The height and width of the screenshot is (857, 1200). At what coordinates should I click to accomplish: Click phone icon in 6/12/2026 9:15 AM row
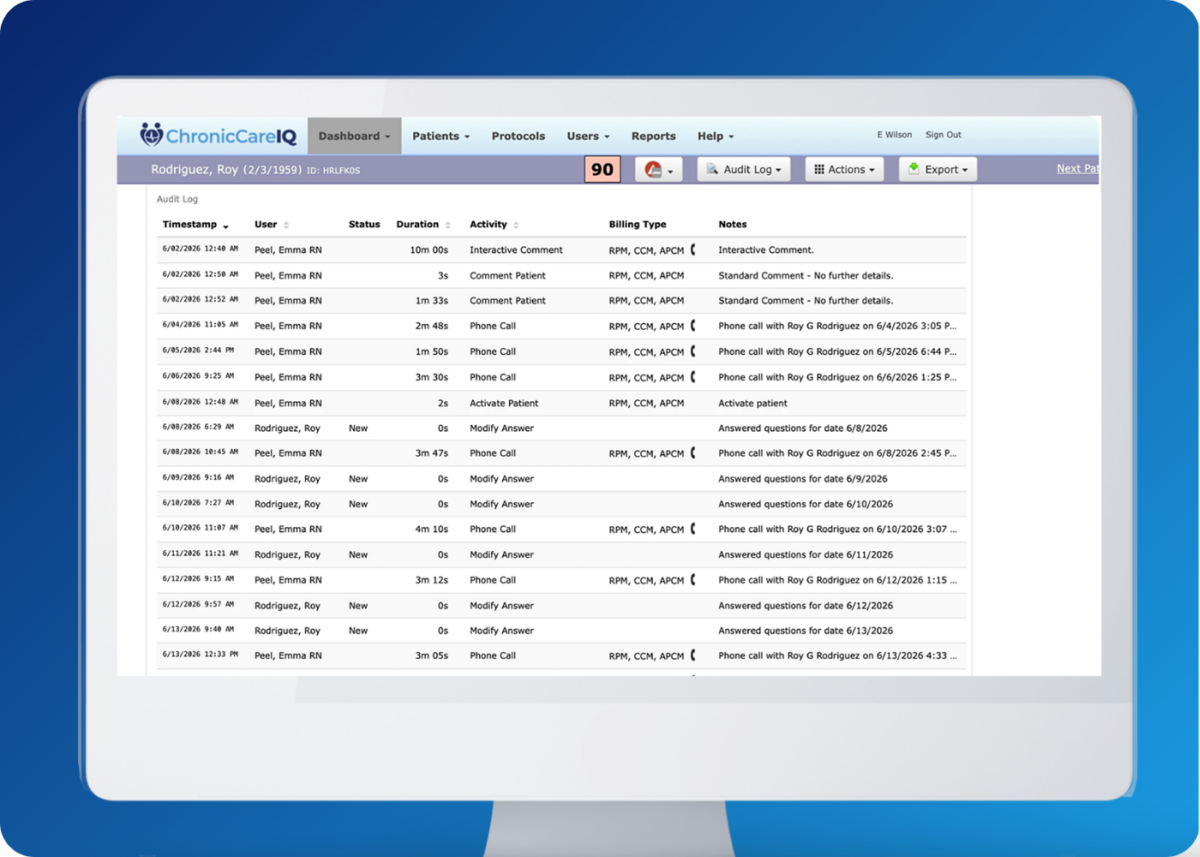point(693,579)
